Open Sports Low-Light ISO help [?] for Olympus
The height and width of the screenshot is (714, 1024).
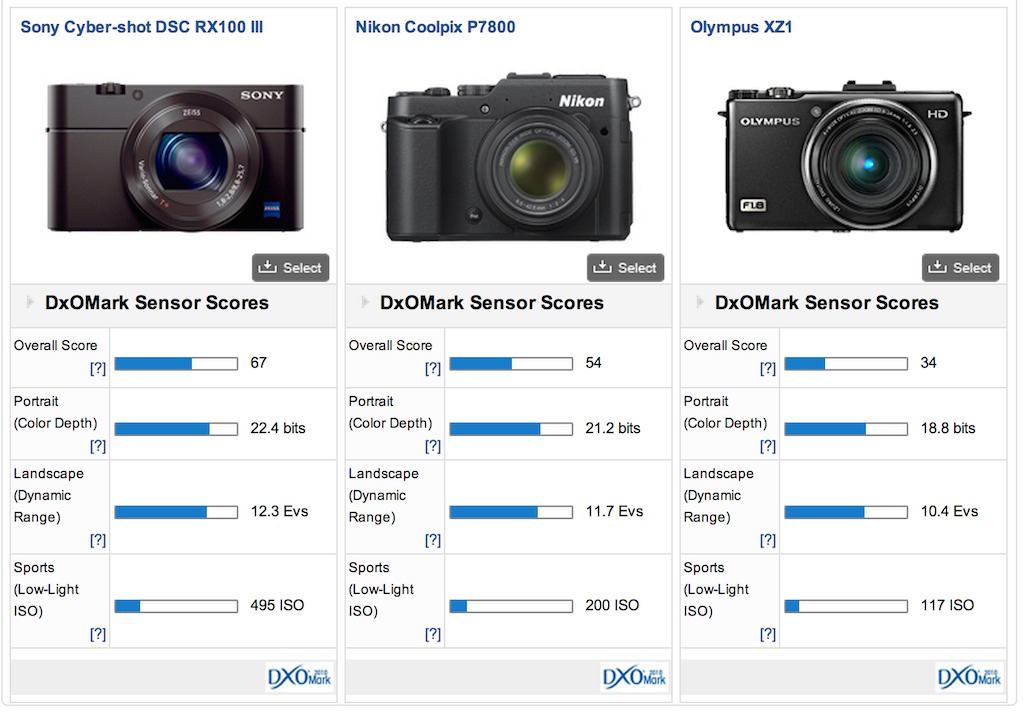[x=767, y=634]
